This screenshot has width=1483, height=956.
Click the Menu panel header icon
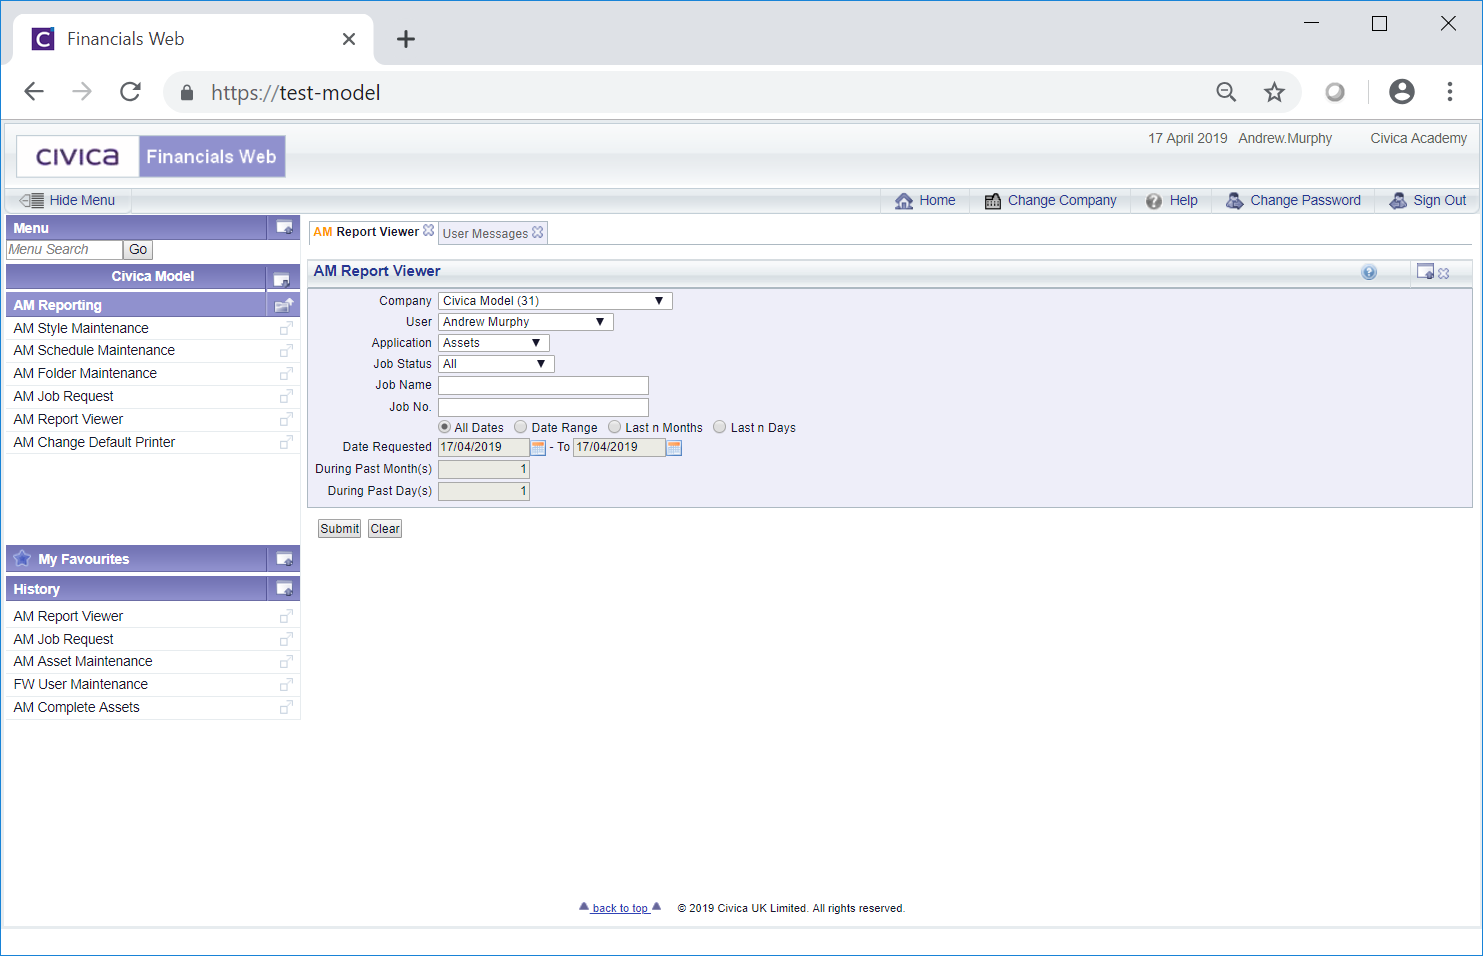coord(284,228)
